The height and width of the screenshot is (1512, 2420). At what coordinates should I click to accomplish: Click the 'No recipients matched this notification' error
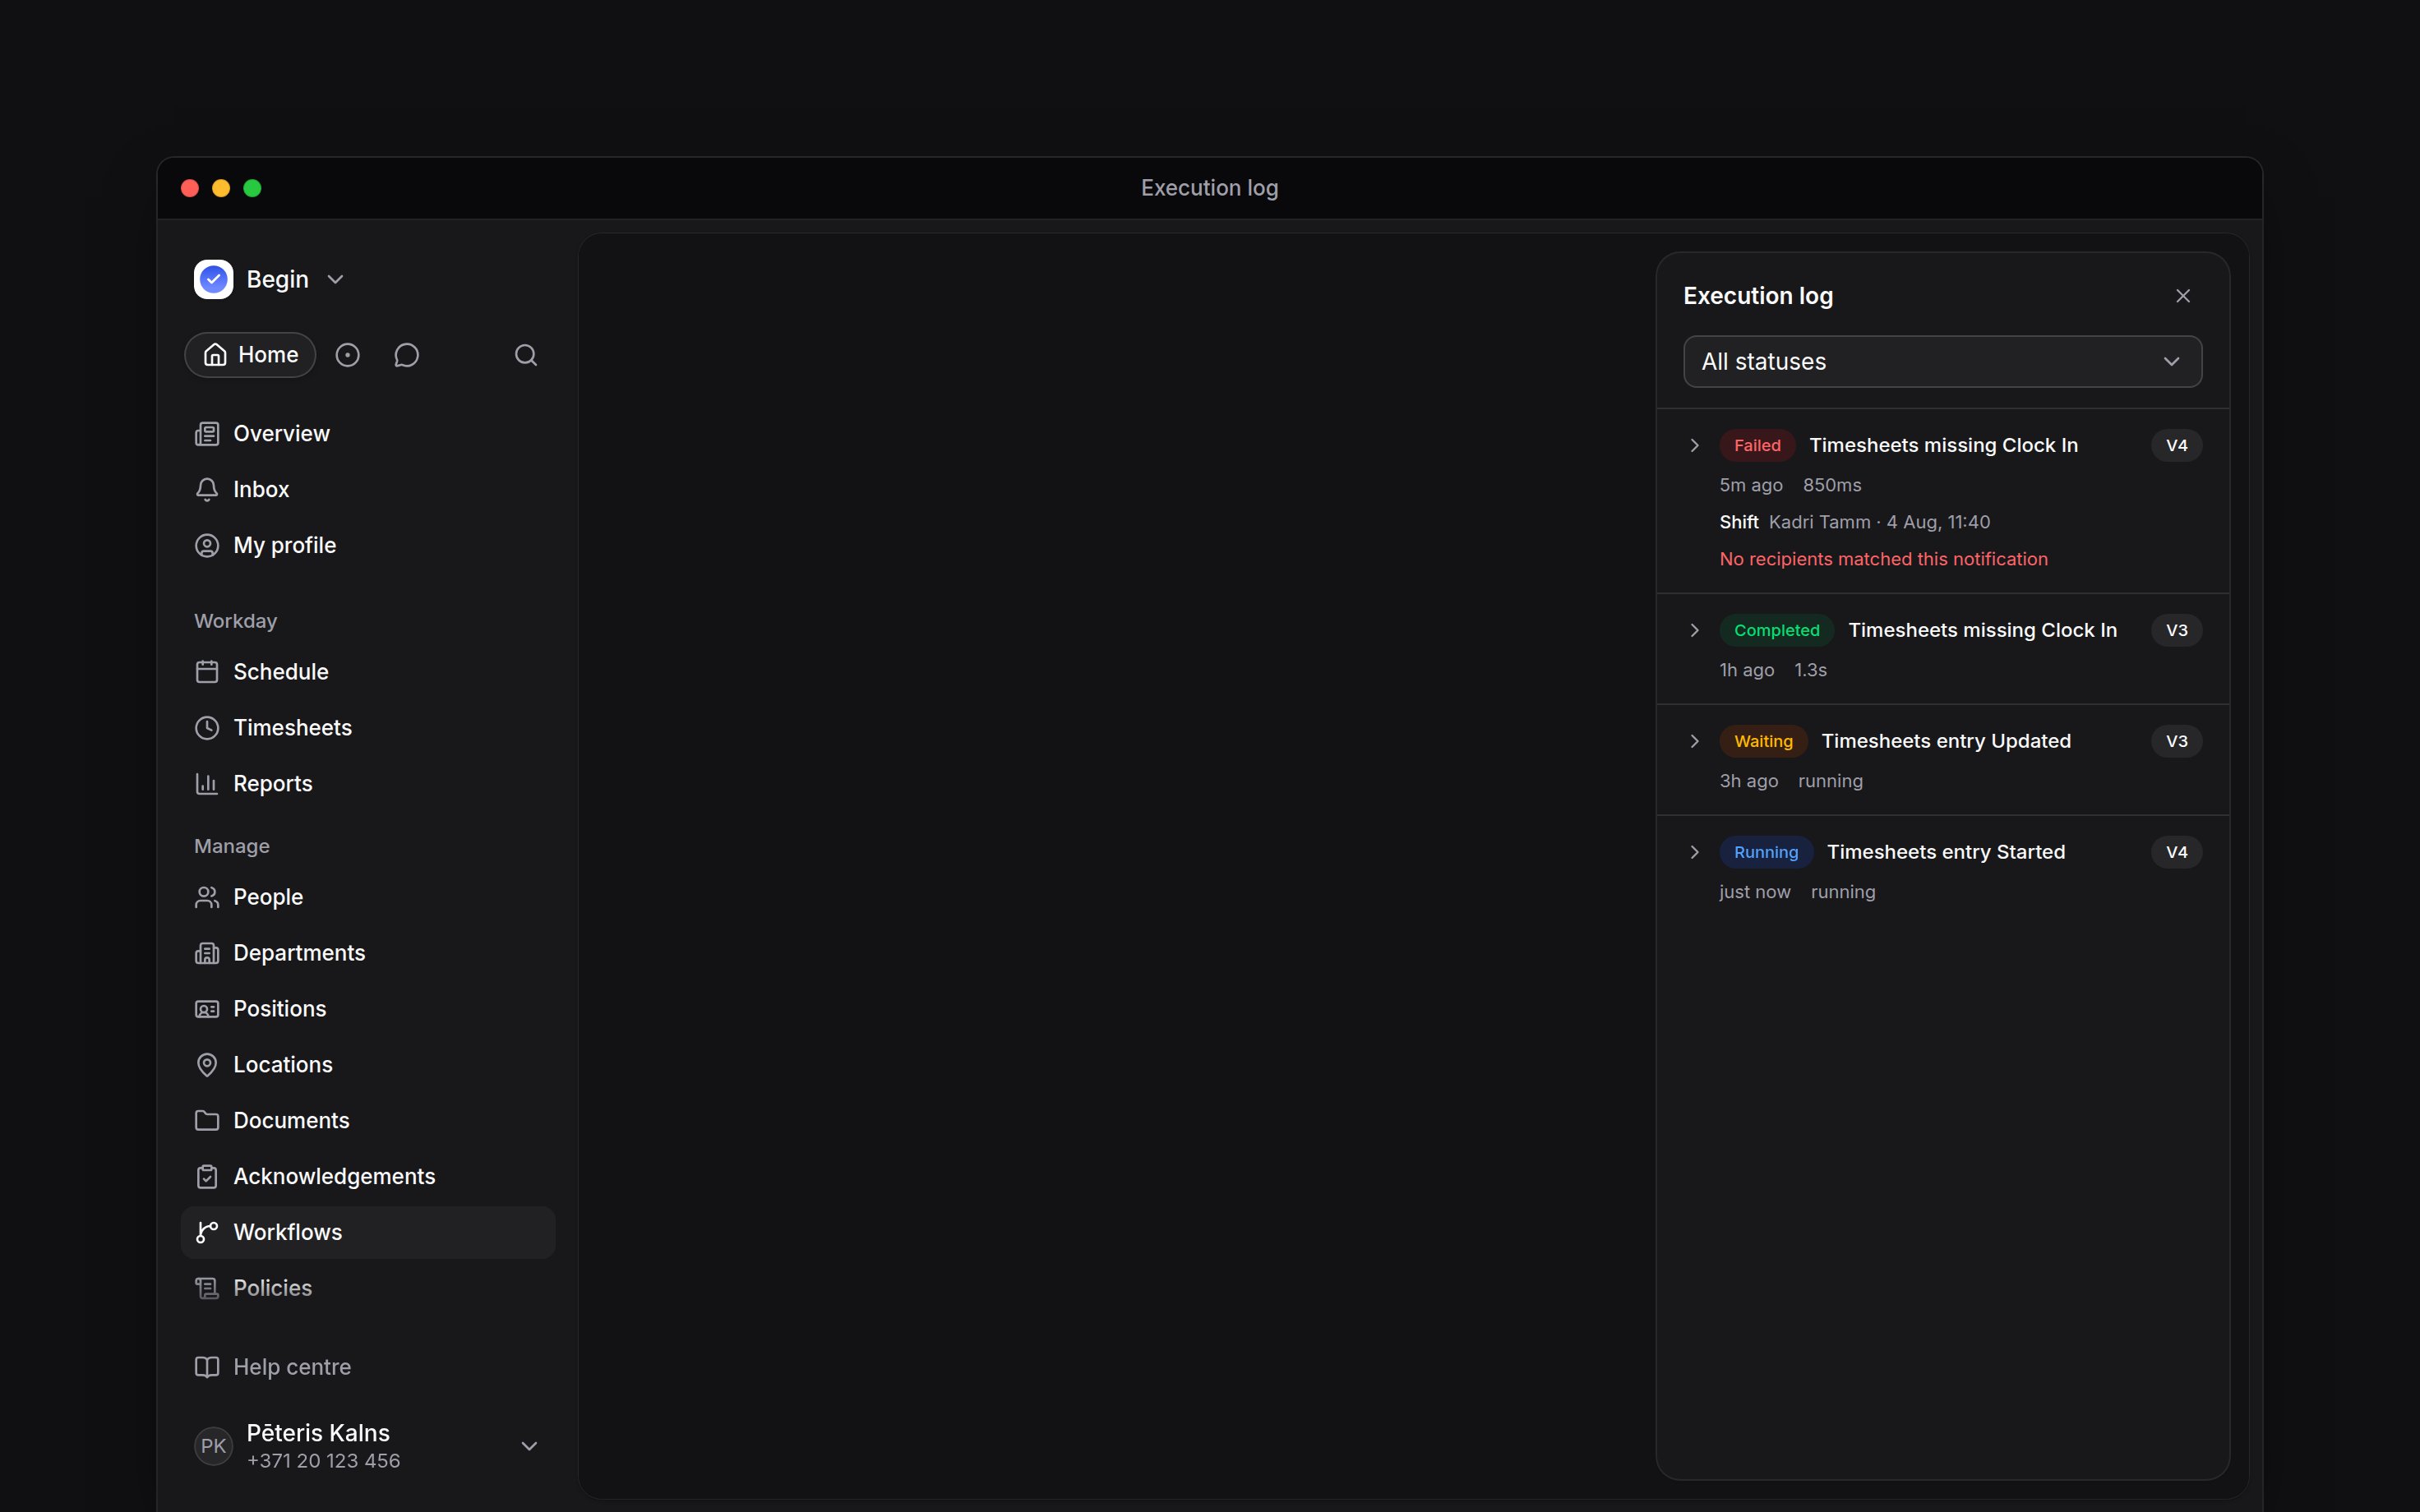pyautogui.click(x=1884, y=560)
